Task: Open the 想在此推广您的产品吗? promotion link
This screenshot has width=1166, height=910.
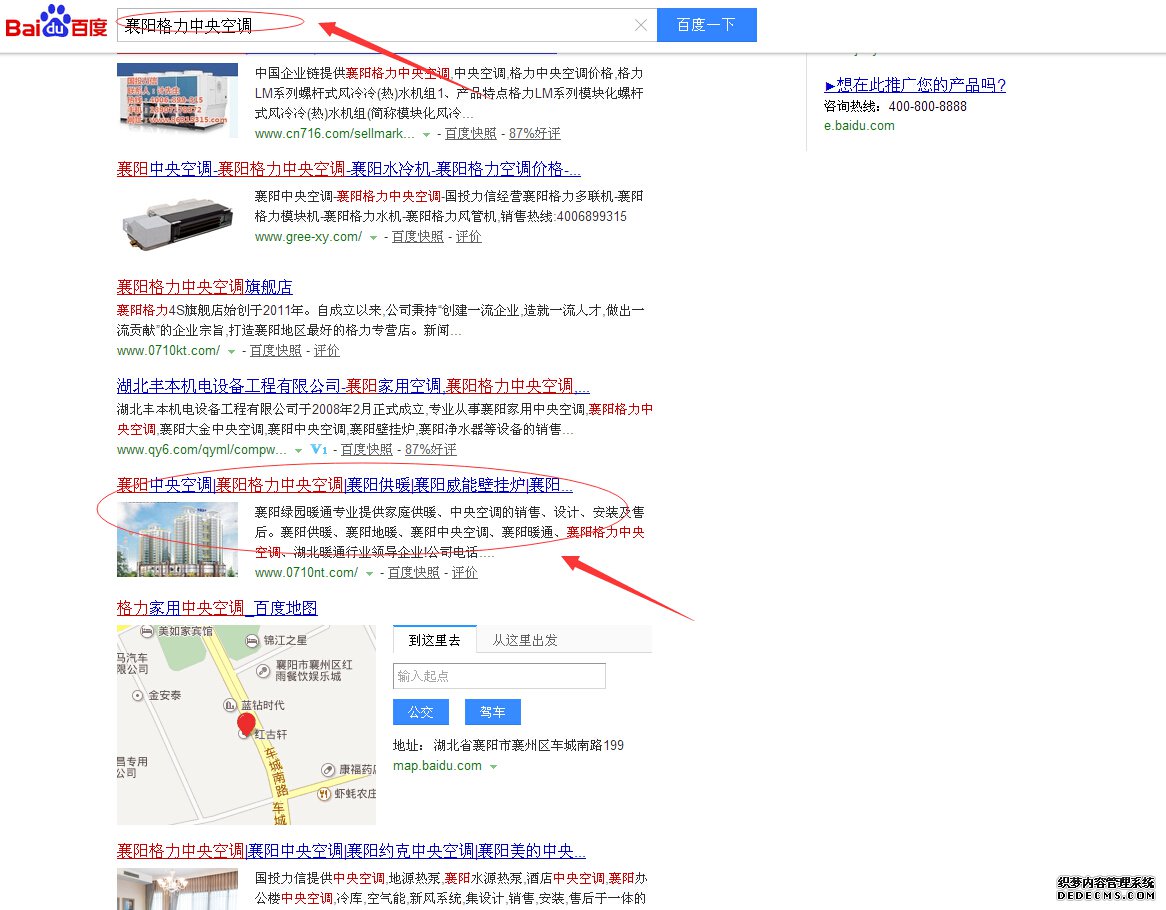Action: pyautogui.click(x=915, y=85)
